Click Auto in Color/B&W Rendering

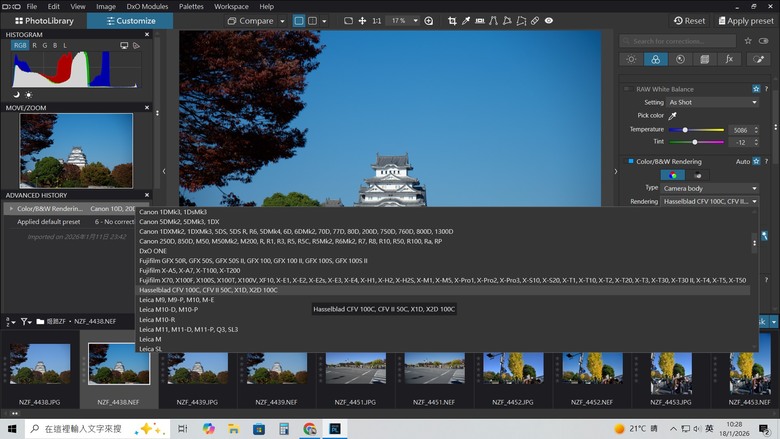[x=743, y=162]
